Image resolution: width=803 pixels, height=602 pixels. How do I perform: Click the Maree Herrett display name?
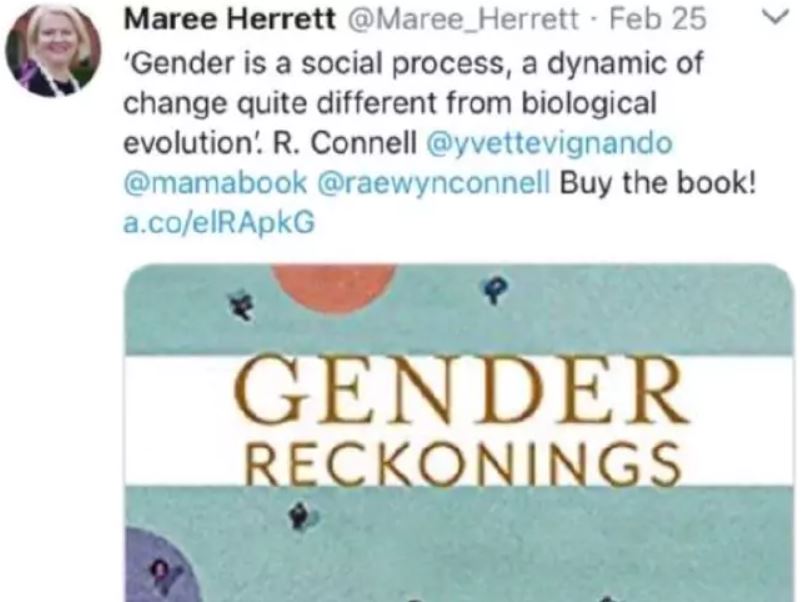(x=202, y=20)
